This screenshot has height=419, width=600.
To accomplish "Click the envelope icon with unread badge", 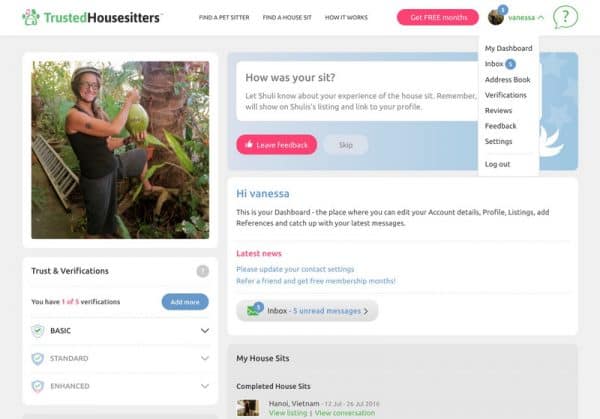I will click(x=254, y=309).
